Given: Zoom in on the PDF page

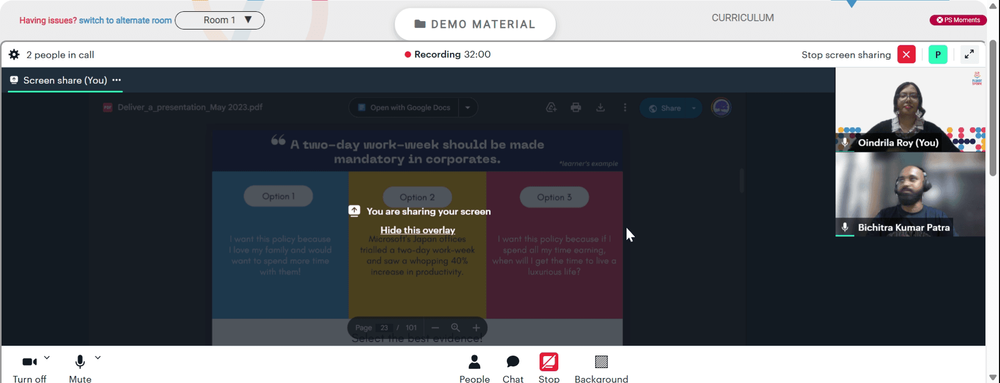Looking at the screenshot, I should click(x=476, y=328).
